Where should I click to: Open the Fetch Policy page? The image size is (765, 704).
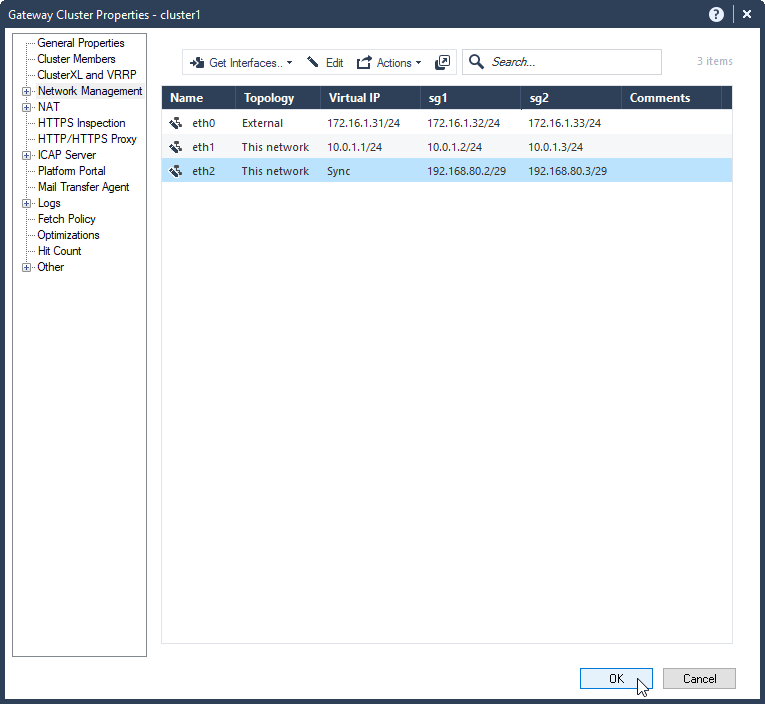[x=66, y=219]
